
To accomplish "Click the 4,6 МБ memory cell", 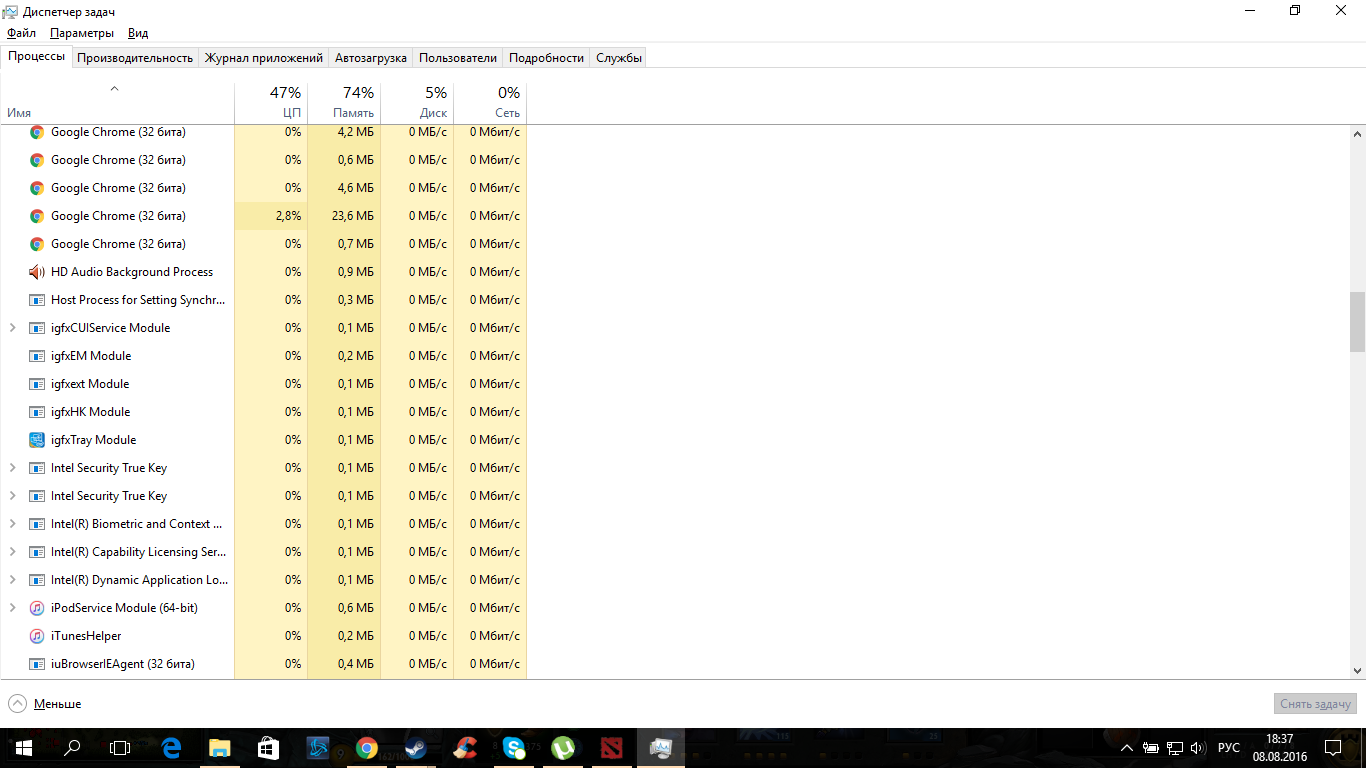I will click(344, 188).
